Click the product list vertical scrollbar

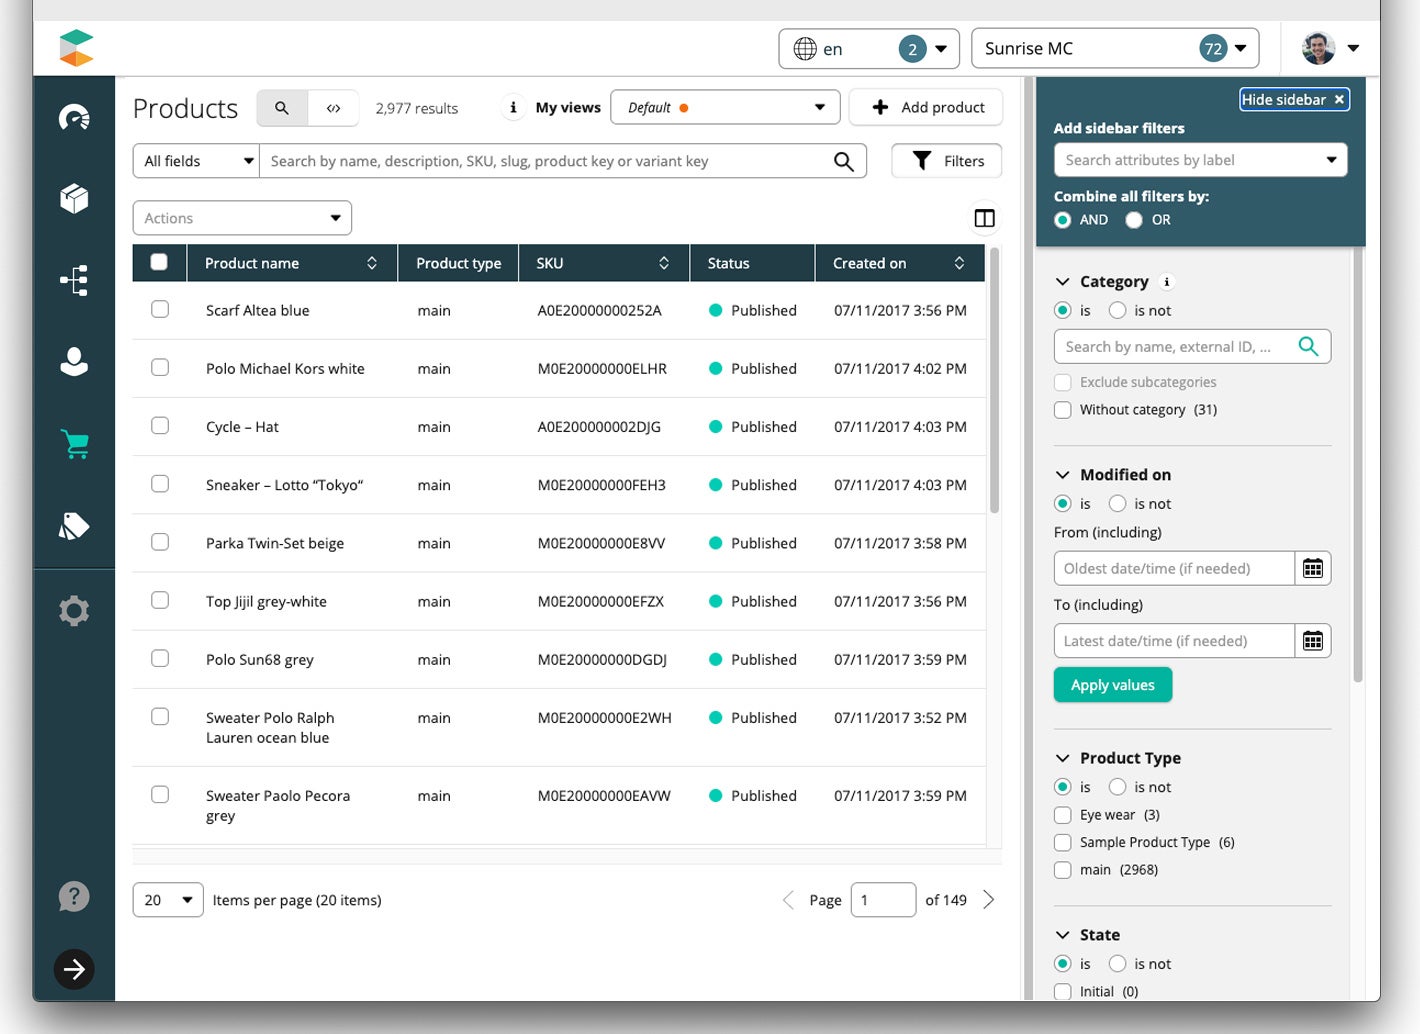(994, 380)
